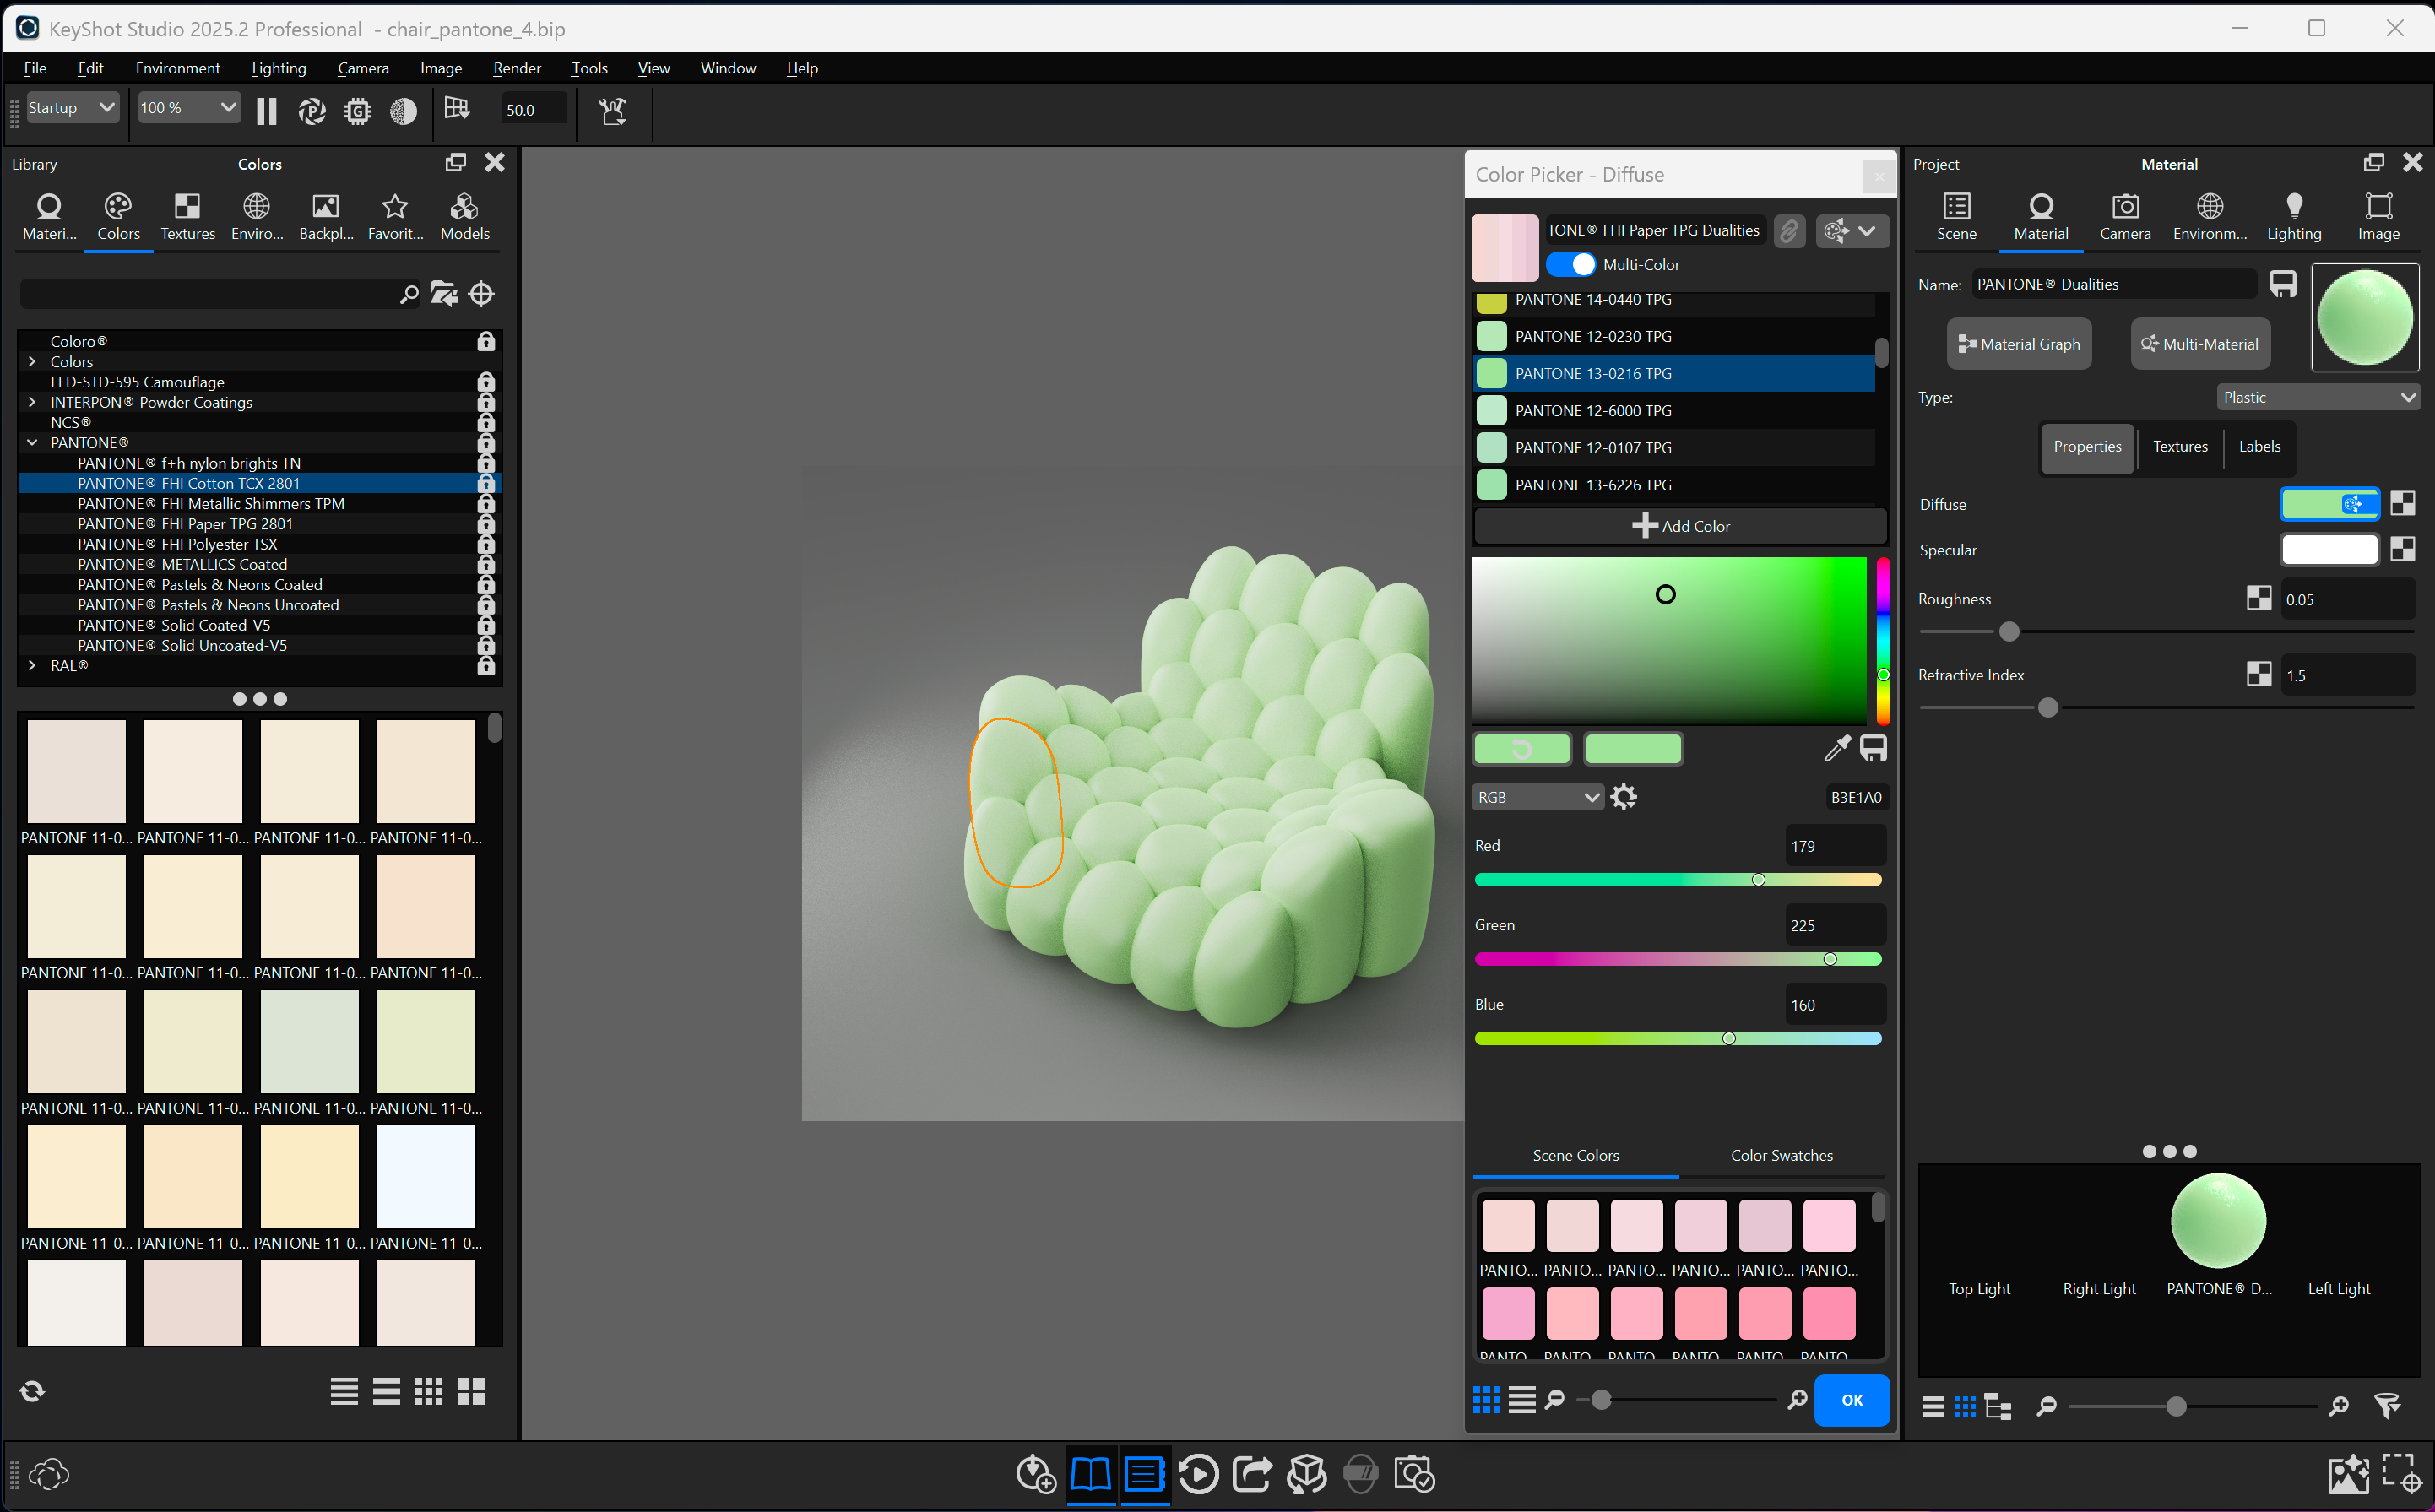Click the Performance Mode toolbar icon
This screenshot has width=2435, height=1512.
pyautogui.click(x=312, y=111)
